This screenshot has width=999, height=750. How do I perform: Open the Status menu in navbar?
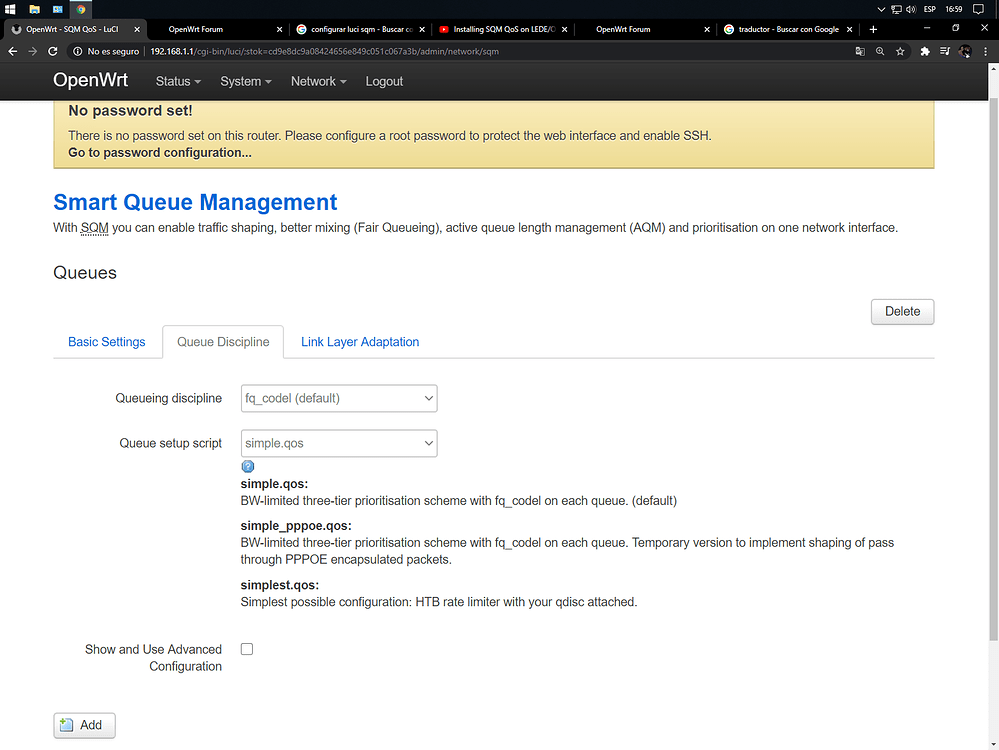pos(178,81)
